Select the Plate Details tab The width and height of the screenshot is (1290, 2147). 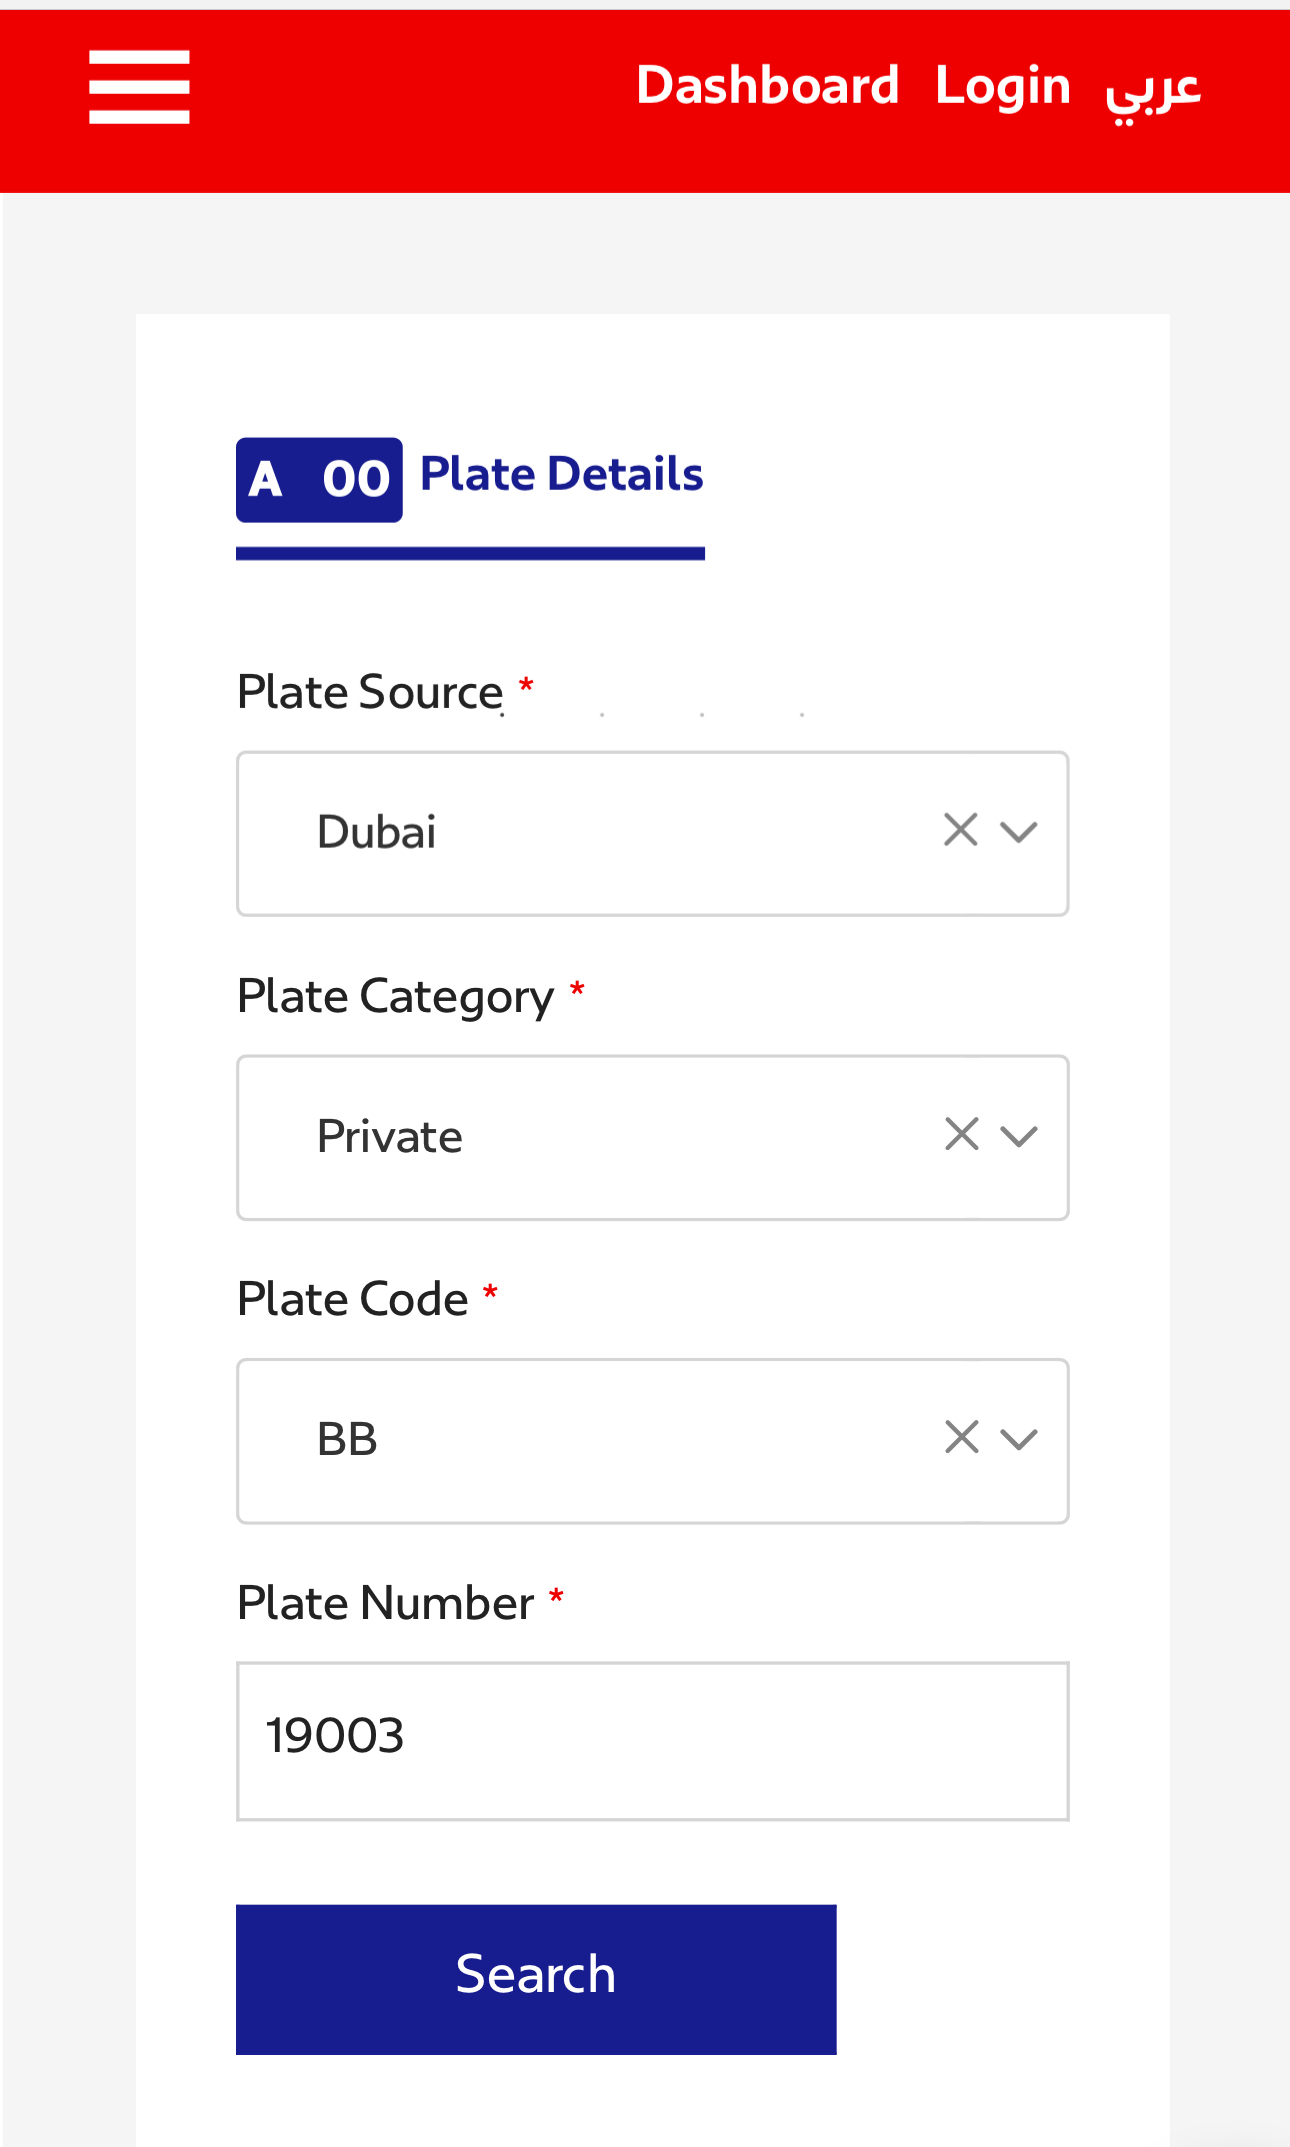(x=561, y=475)
